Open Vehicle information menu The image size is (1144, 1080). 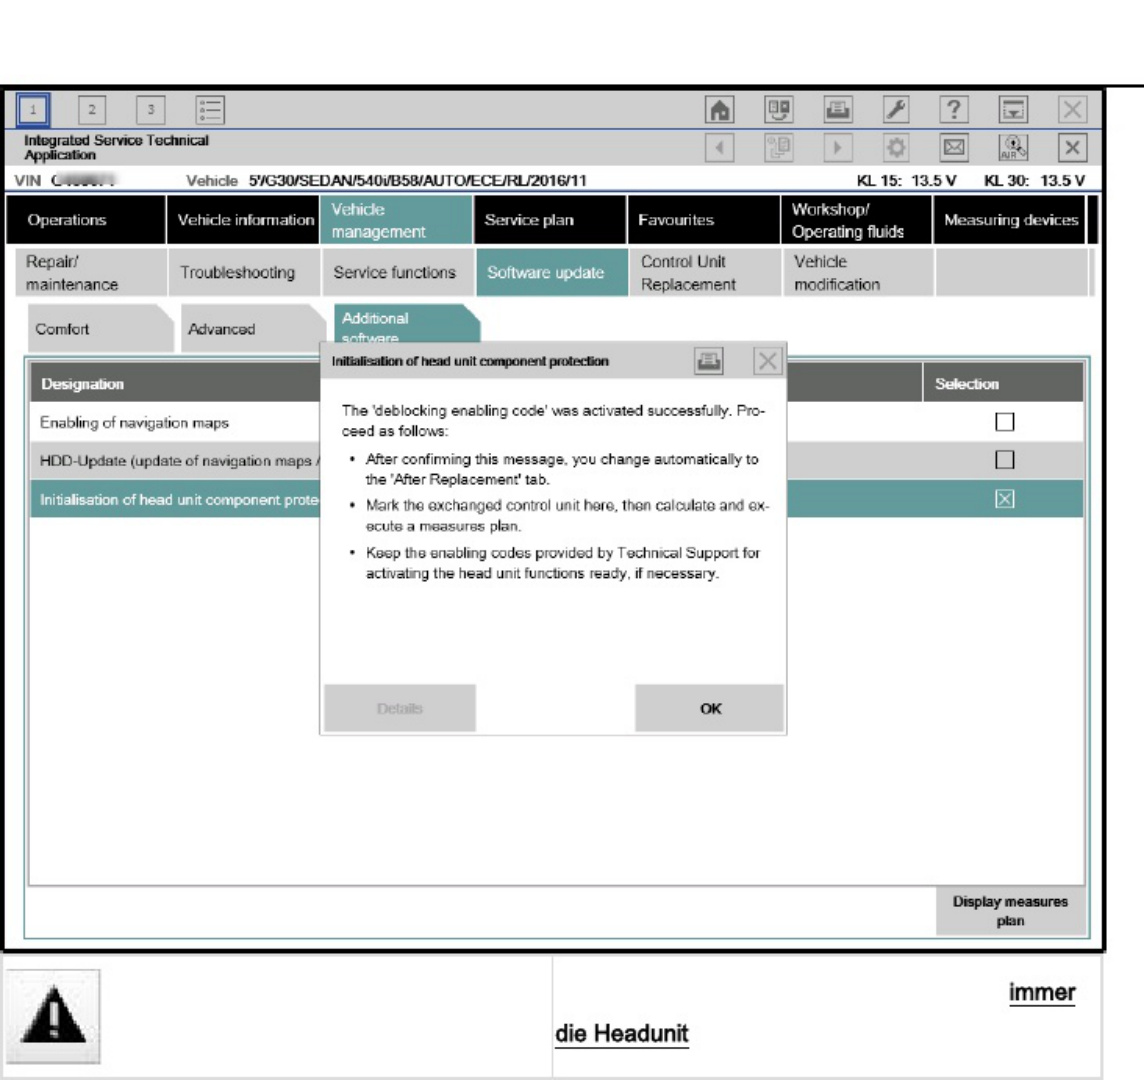tap(243, 220)
